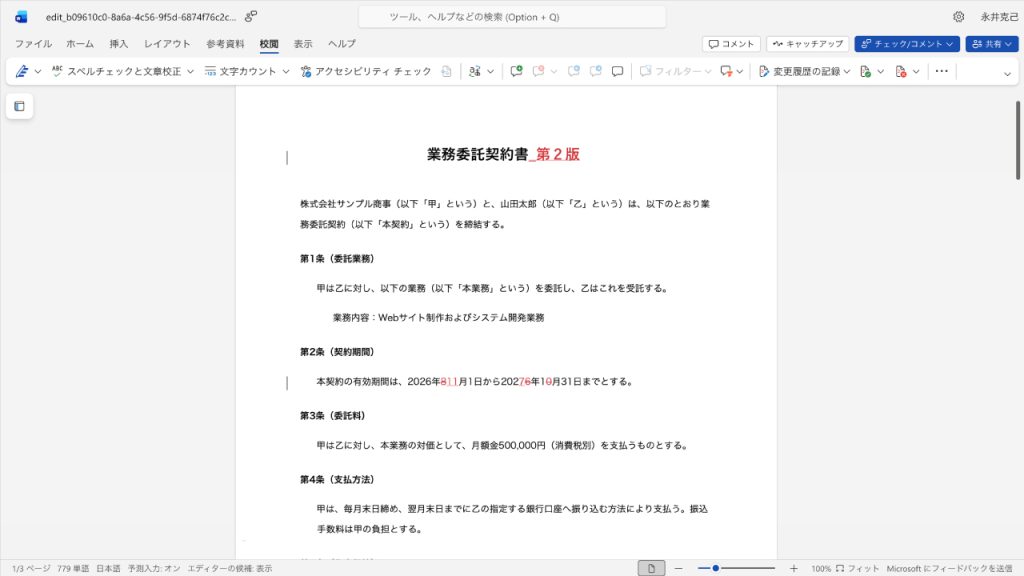Click the キャッチアップ button
This screenshot has height=576, width=1024.
808,44
